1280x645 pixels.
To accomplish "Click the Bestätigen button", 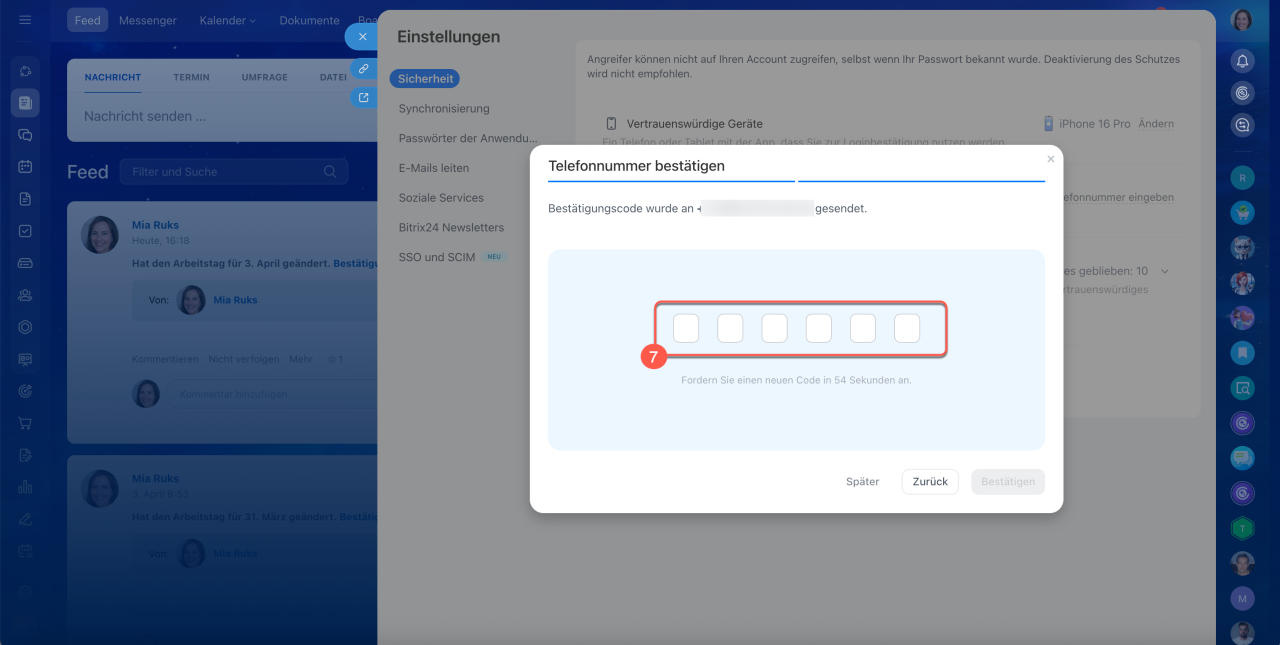I will coord(1008,482).
